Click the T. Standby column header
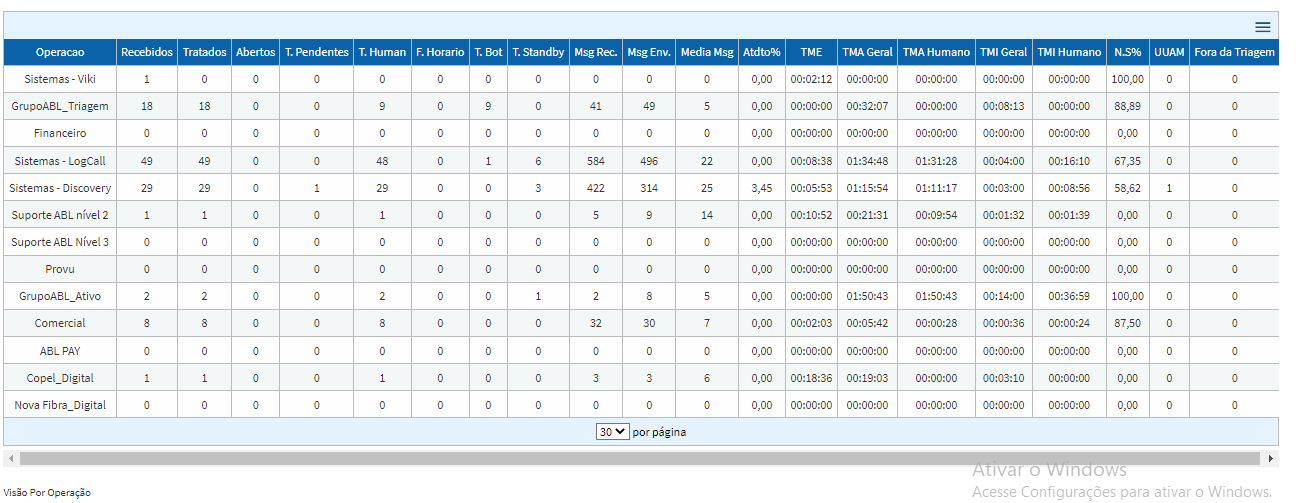This screenshot has width=1298, height=503. [538, 52]
